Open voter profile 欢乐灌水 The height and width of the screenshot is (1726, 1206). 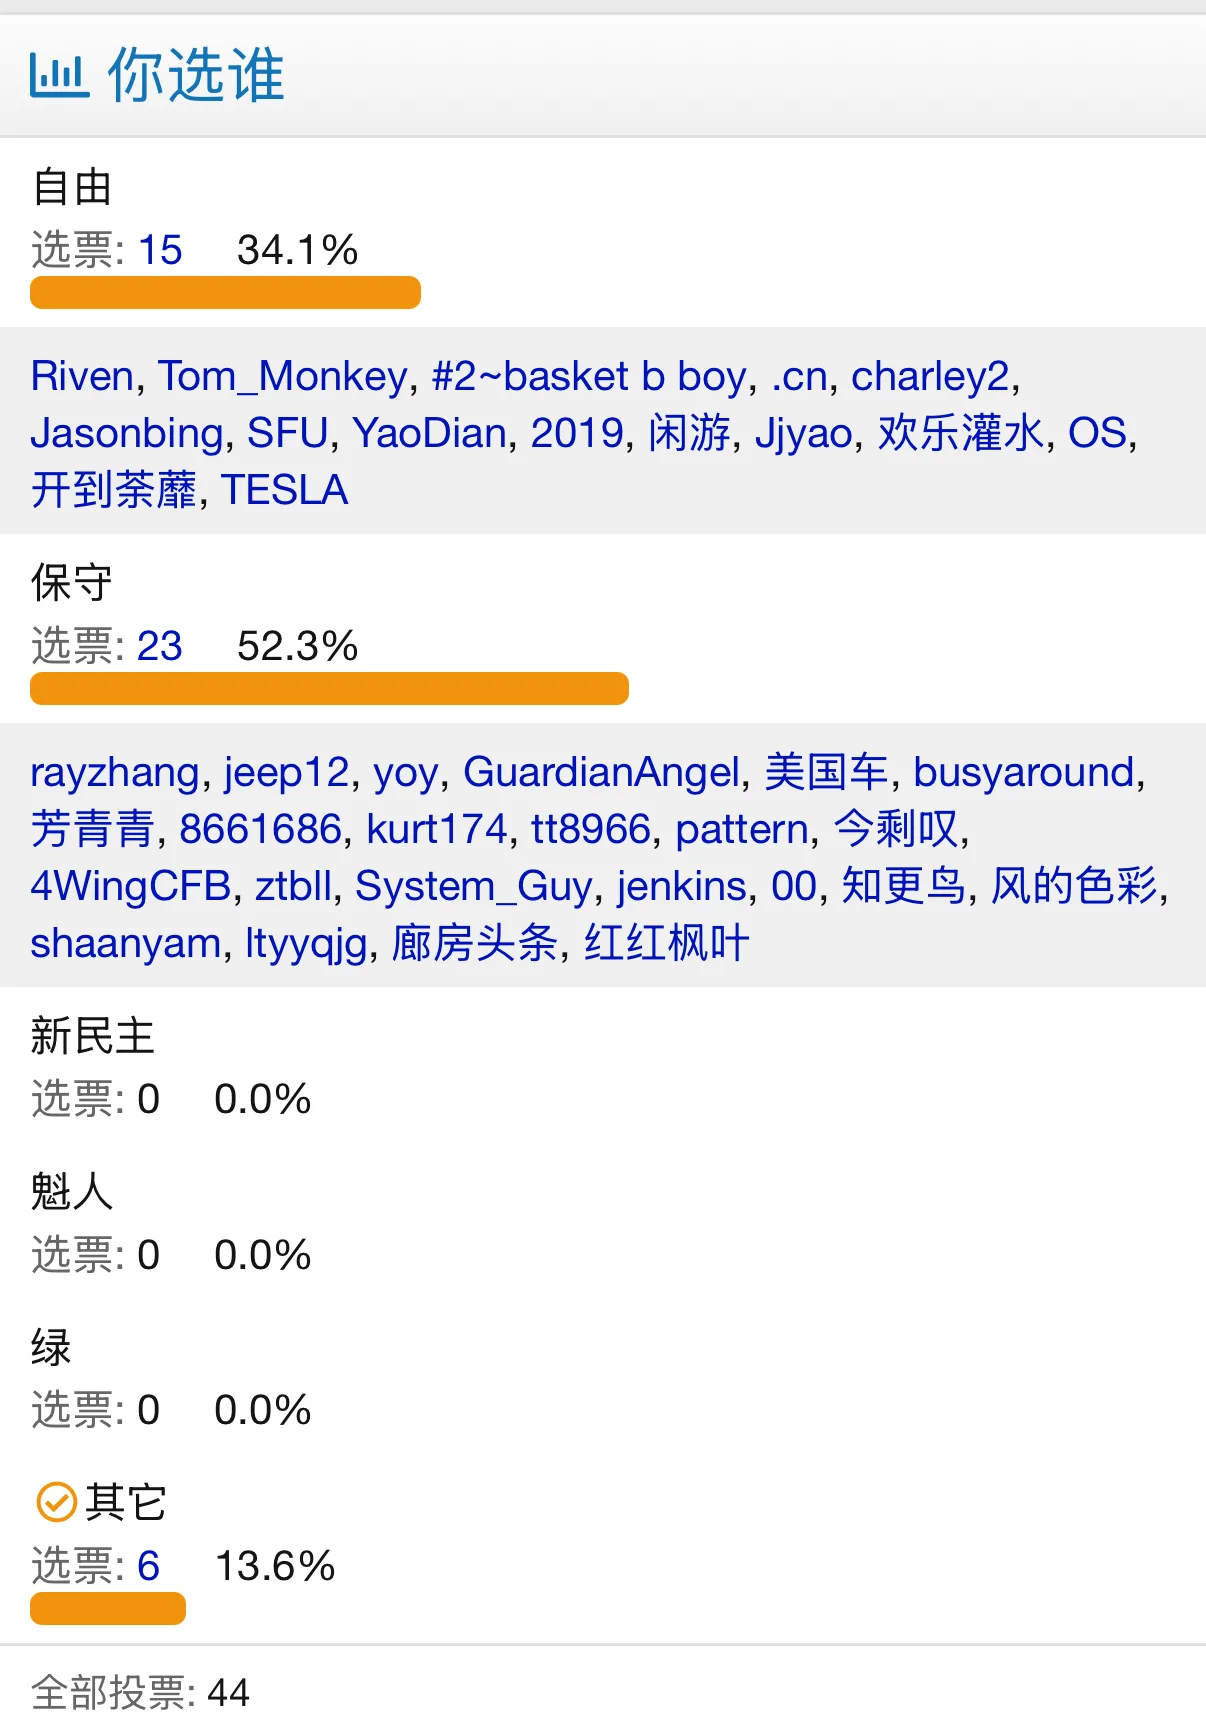point(961,433)
